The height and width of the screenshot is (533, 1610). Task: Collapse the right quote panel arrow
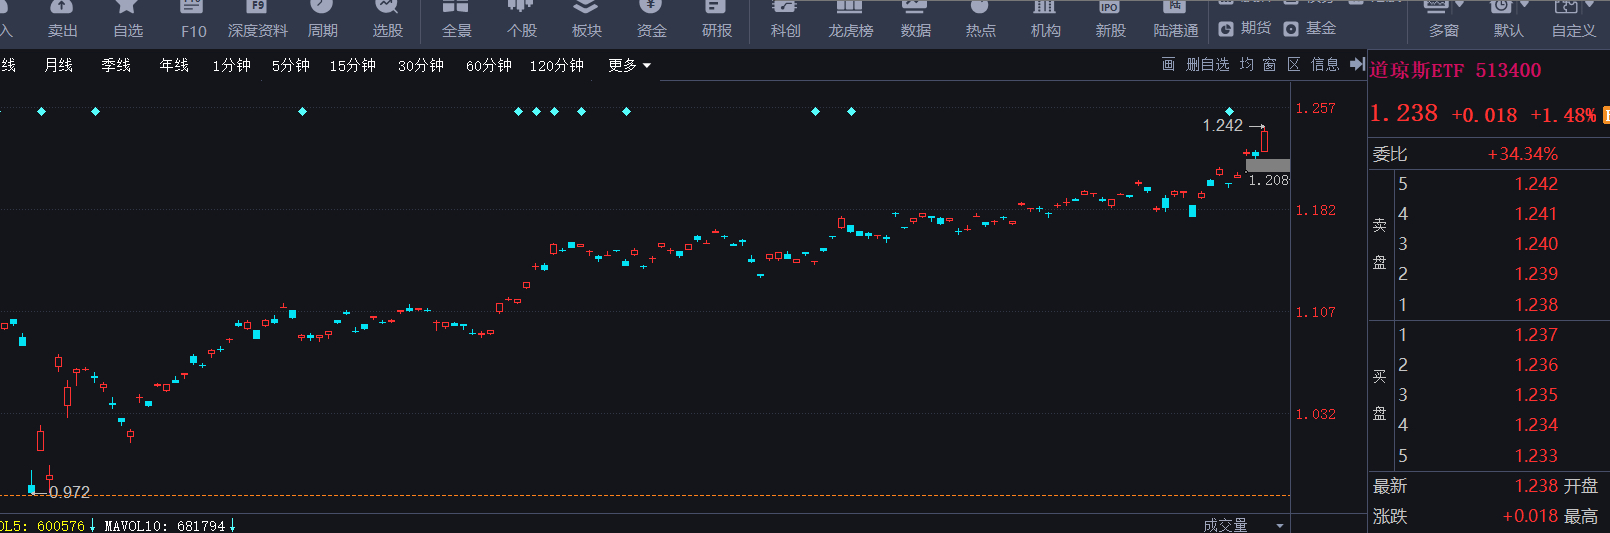point(1357,64)
